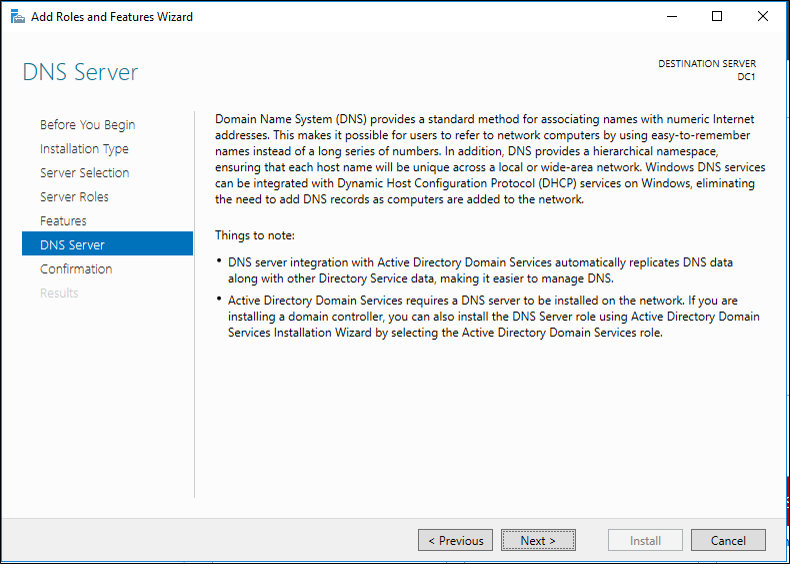Open the Installation Type step
This screenshot has height=564, width=790.
(84, 149)
